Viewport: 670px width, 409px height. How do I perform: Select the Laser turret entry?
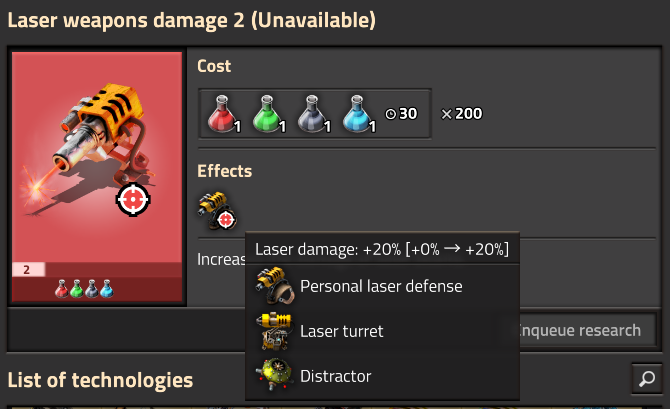(x=382, y=331)
